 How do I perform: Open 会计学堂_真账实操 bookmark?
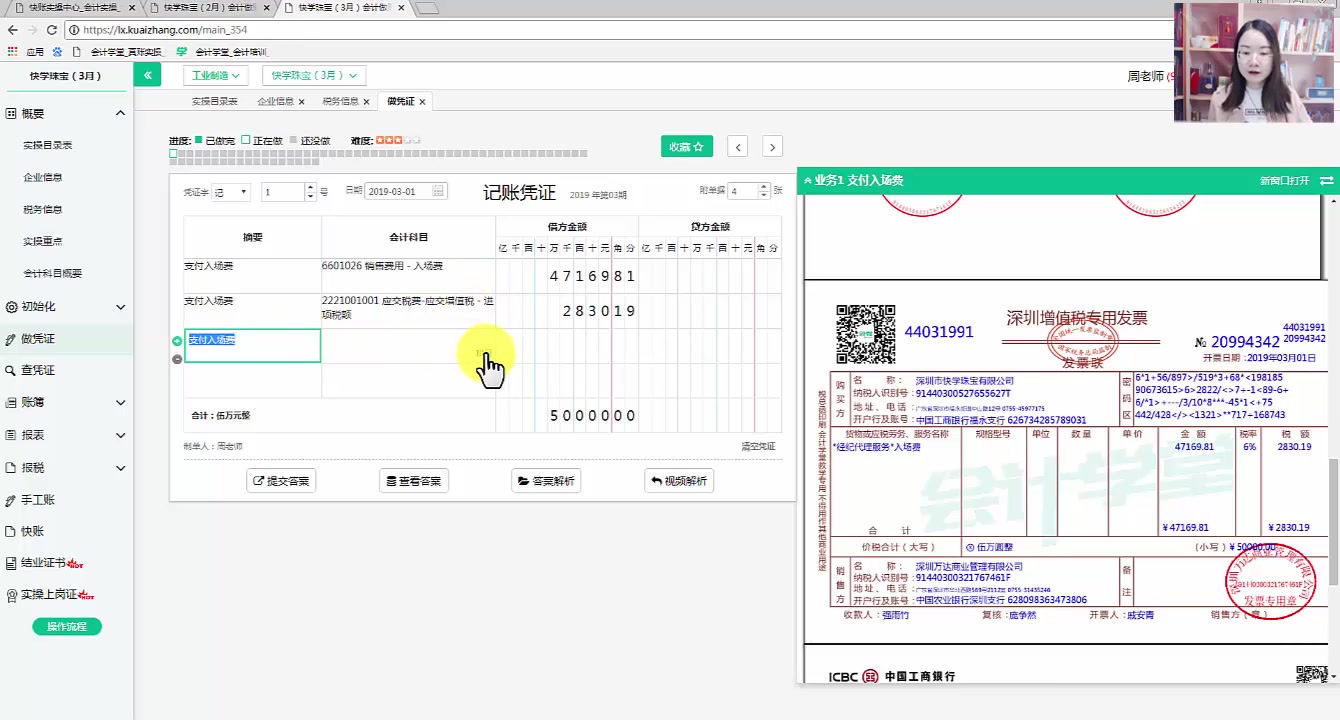pos(118,51)
